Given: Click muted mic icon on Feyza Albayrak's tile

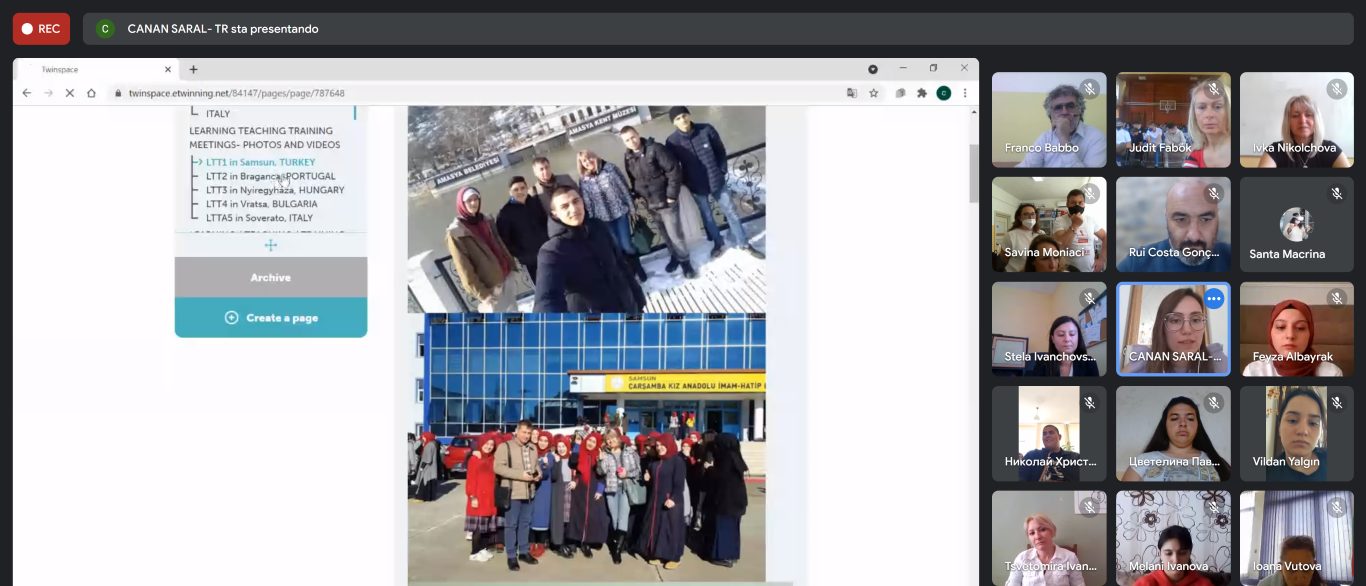Looking at the screenshot, I should pyautogui.click(x=1337, y=298).
